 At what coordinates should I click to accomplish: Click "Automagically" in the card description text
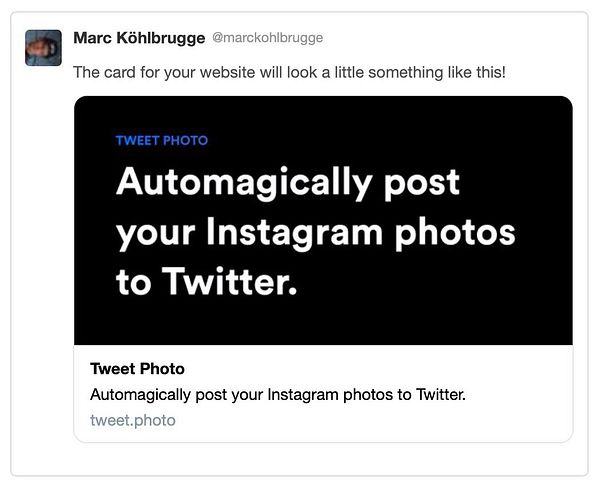135,395
